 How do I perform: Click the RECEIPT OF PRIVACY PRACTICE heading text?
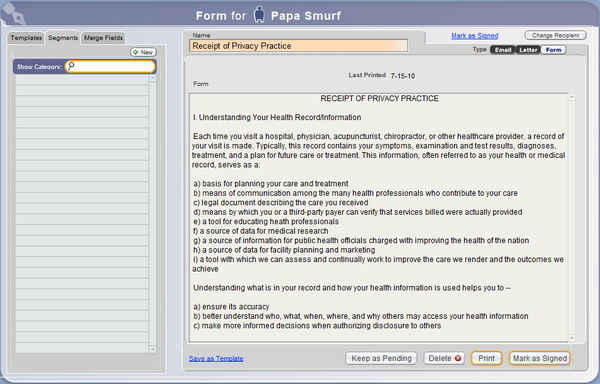coord(380,98)
